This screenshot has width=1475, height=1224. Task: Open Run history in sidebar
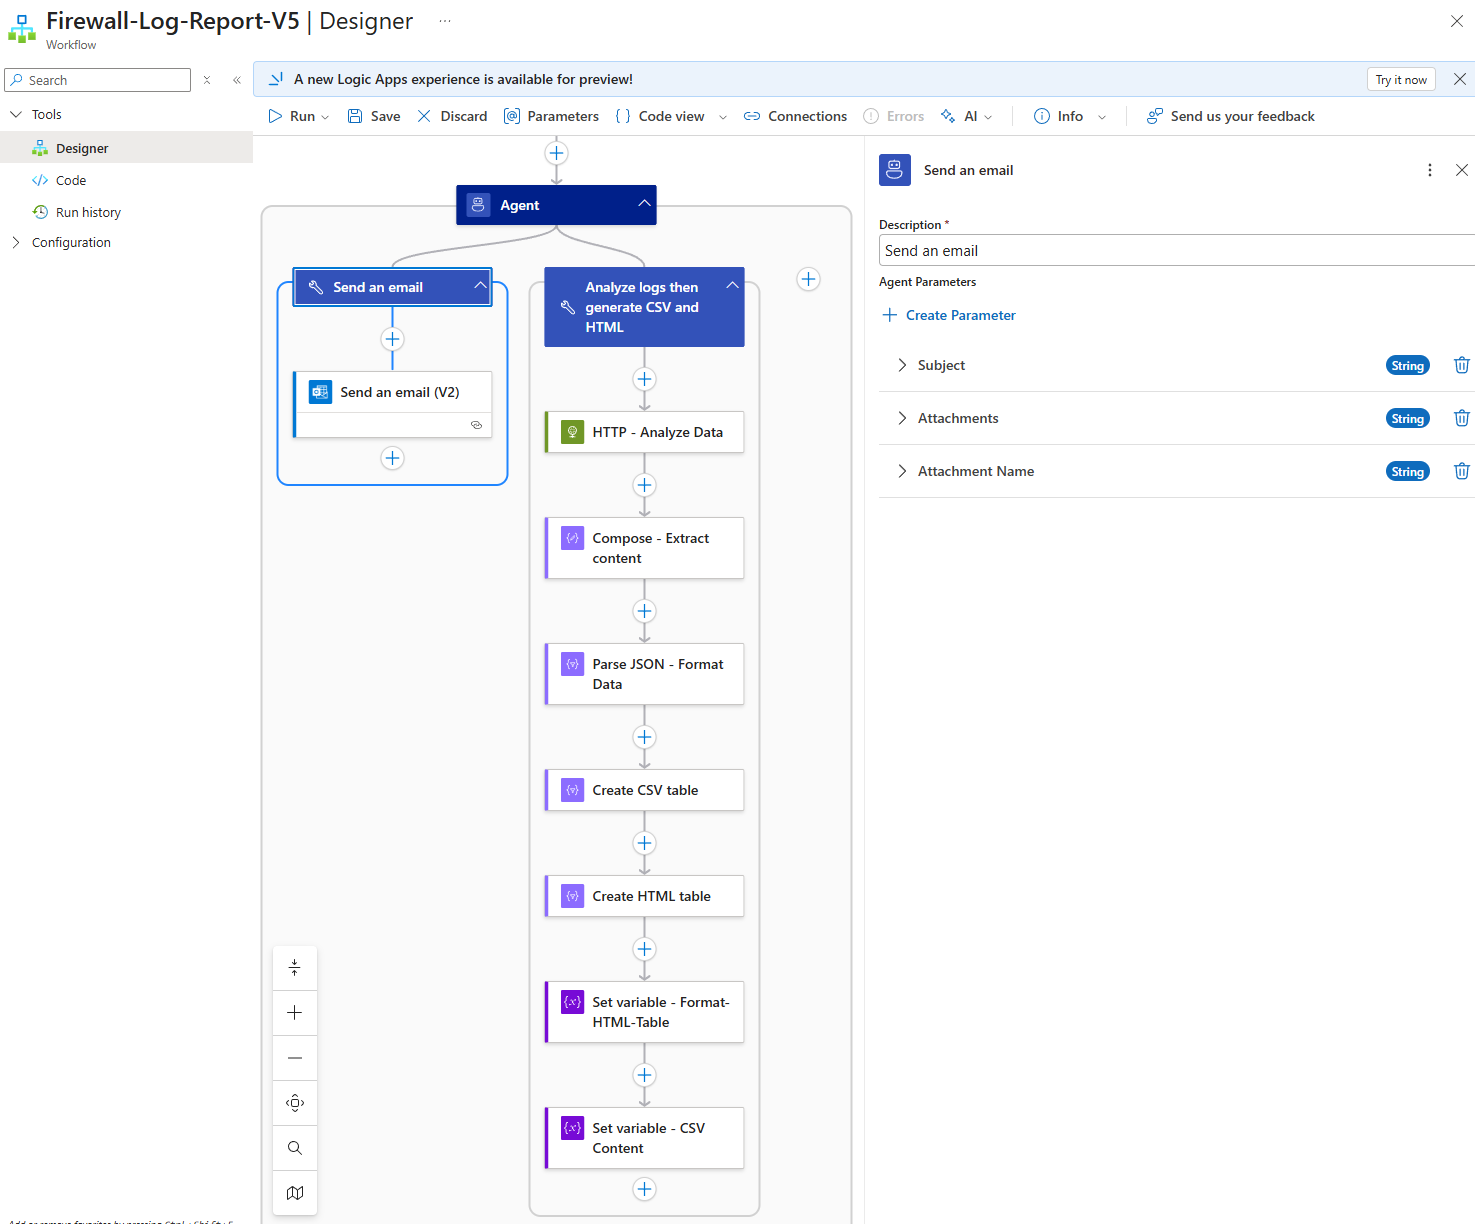[x=88, y=212]
